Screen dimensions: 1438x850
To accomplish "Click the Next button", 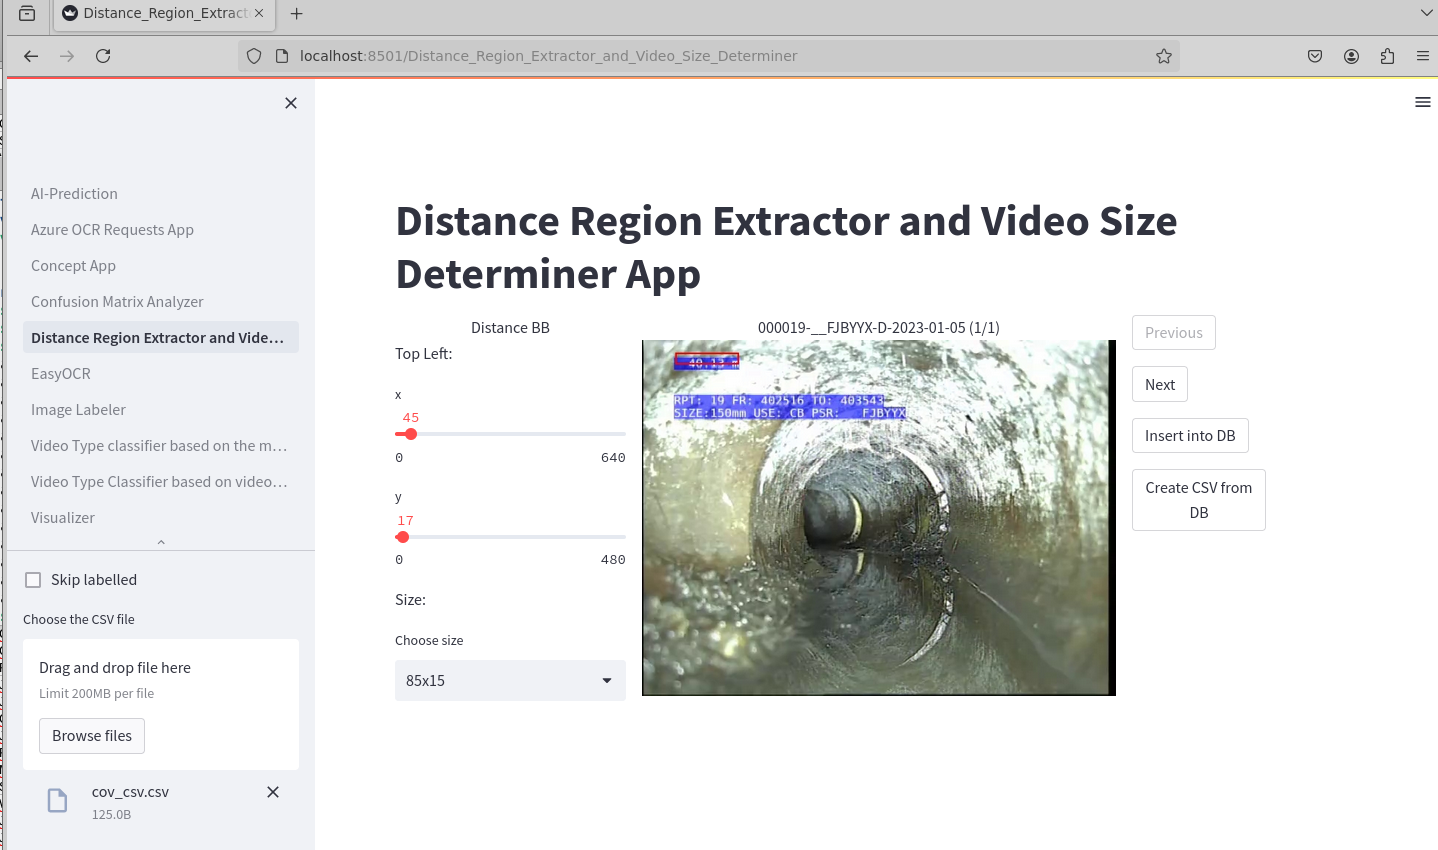I will 1160,384.
